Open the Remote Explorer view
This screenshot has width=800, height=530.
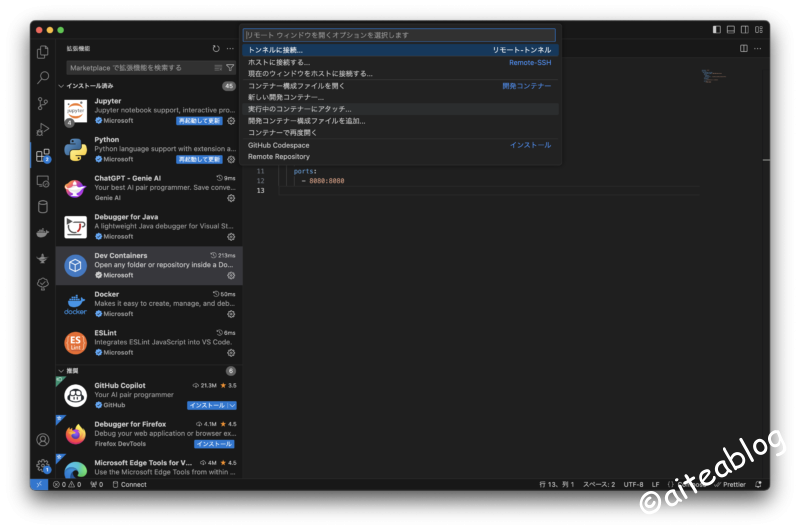coord(43,181)
